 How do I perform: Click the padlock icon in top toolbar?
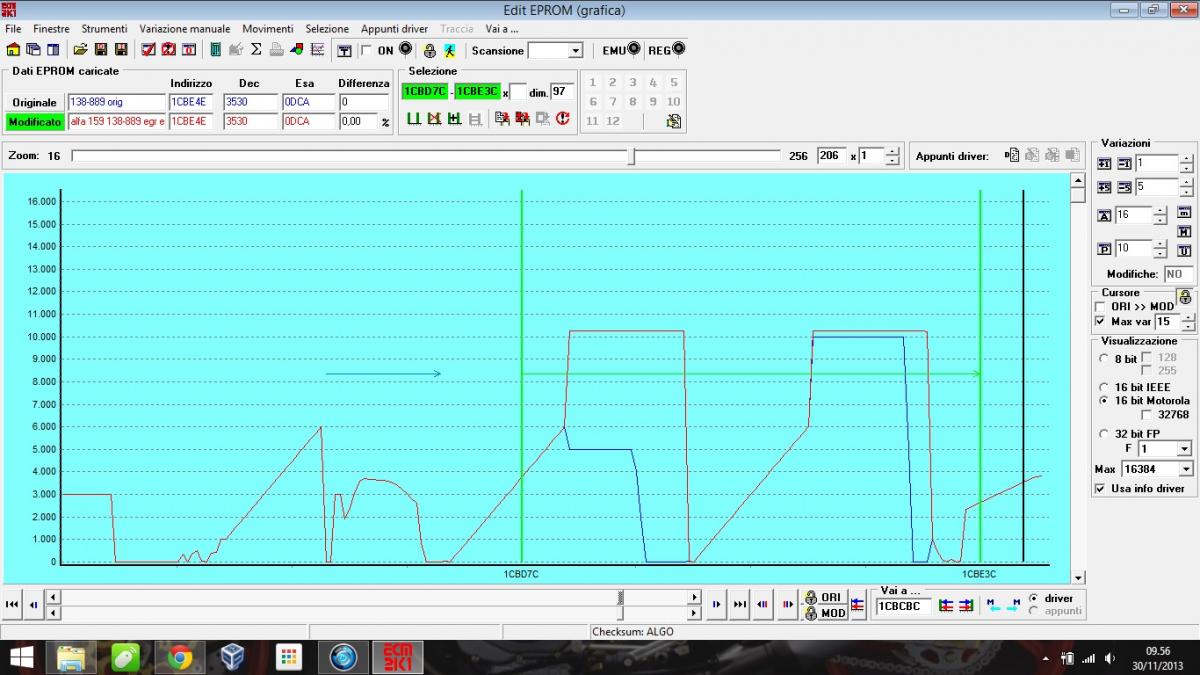pyautogui.click(x=430, y=50)
